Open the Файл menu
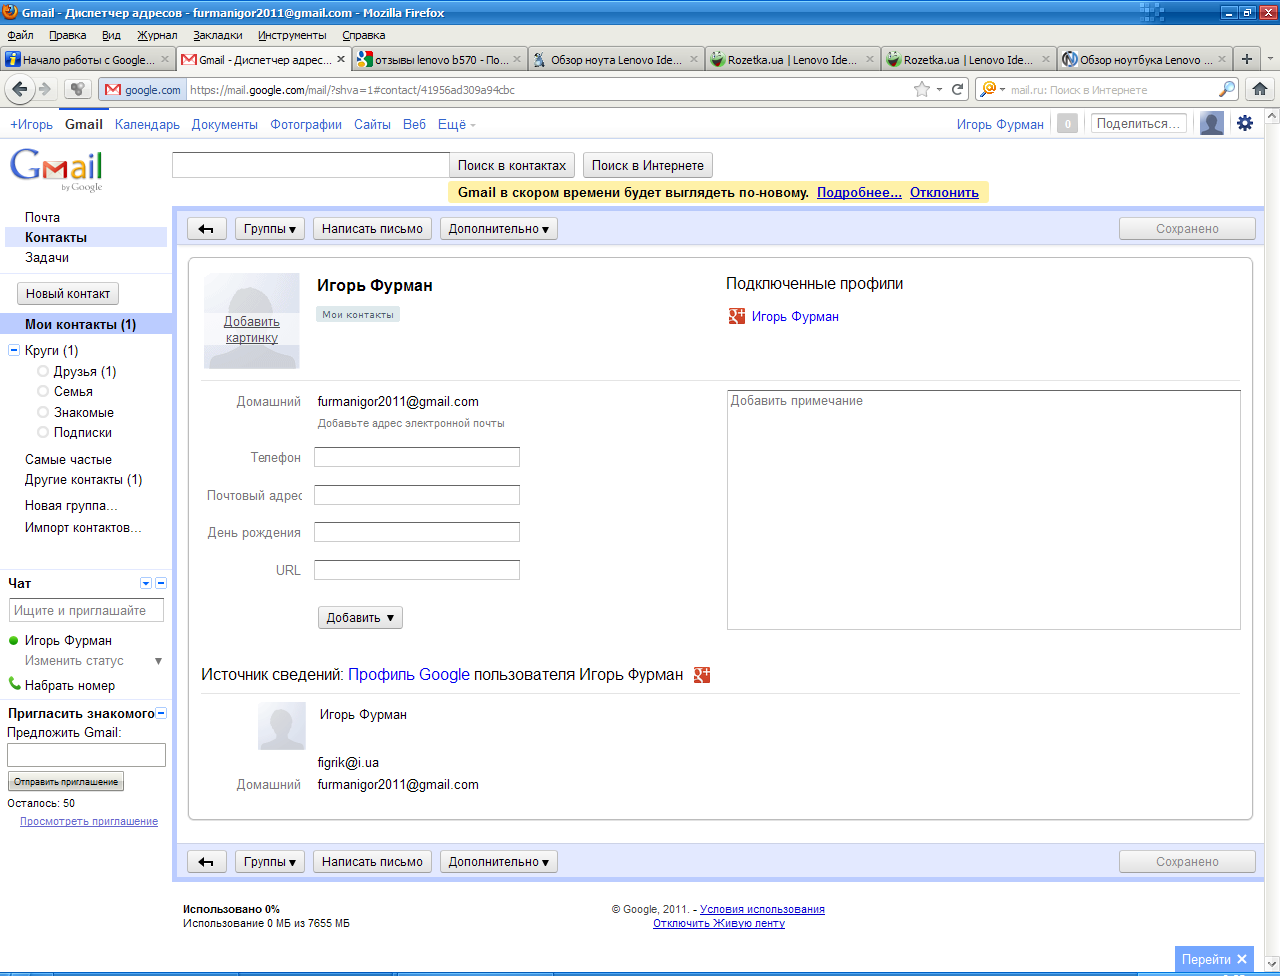Viewport: 1280px width, 976px height. (x=20, y=35)
